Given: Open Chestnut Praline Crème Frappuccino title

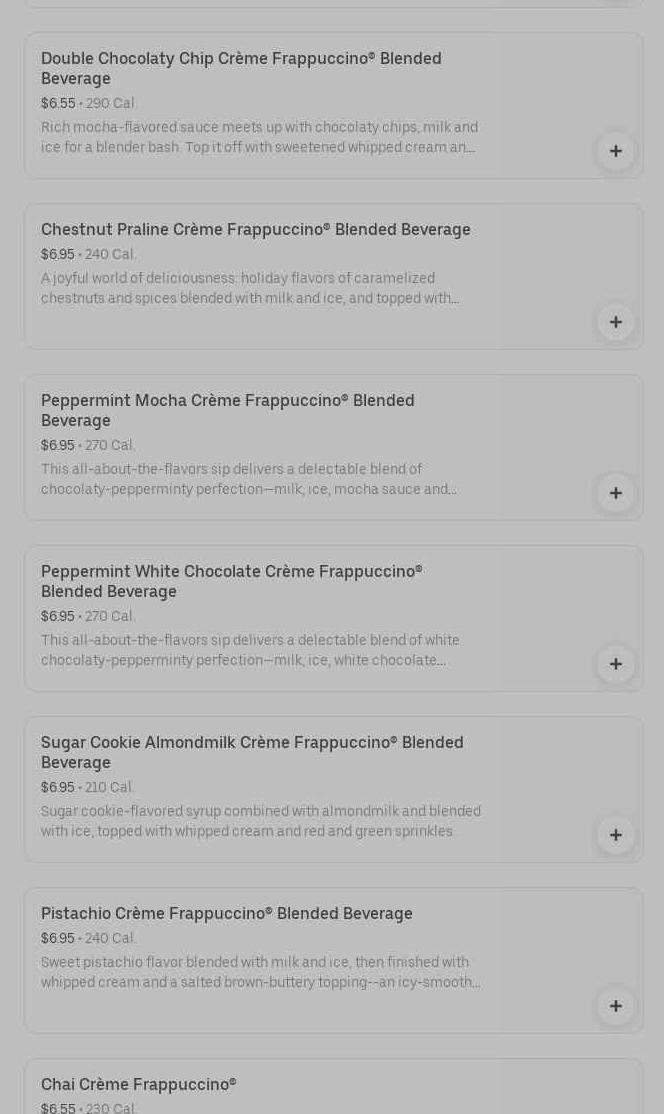Looking at the screenshot, I should 255,229.
